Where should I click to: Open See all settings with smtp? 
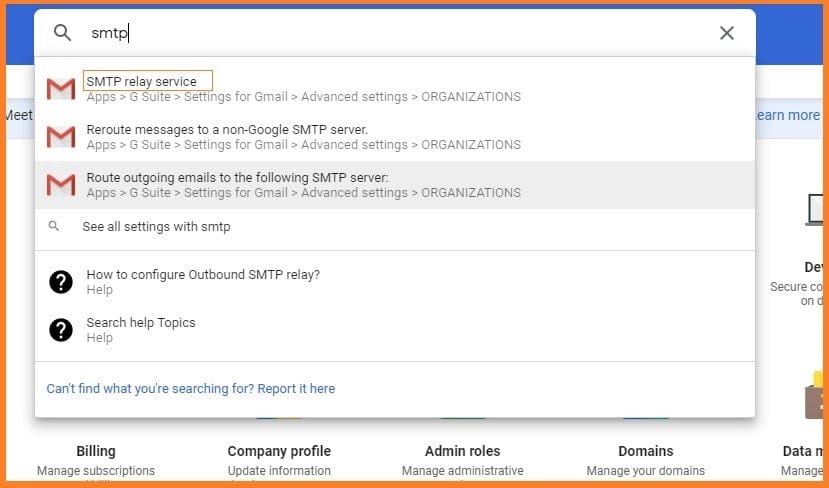tap(394, 227)
